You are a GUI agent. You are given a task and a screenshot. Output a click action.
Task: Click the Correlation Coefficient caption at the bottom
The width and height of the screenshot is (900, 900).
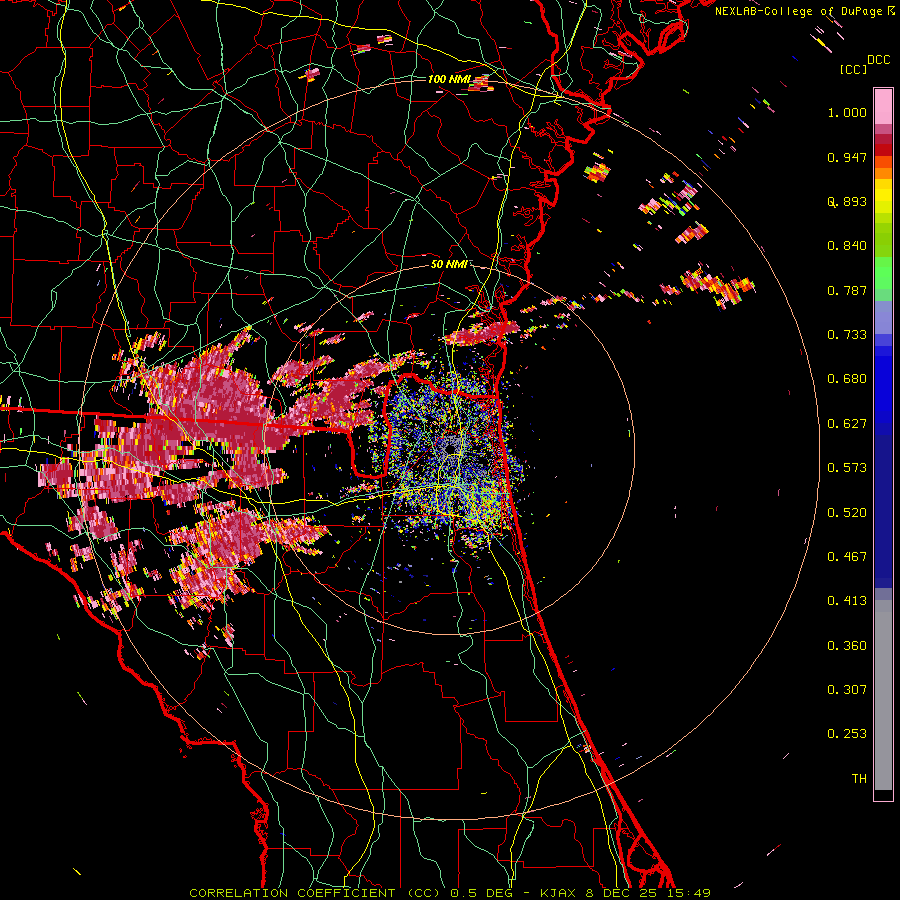point(450,893)
